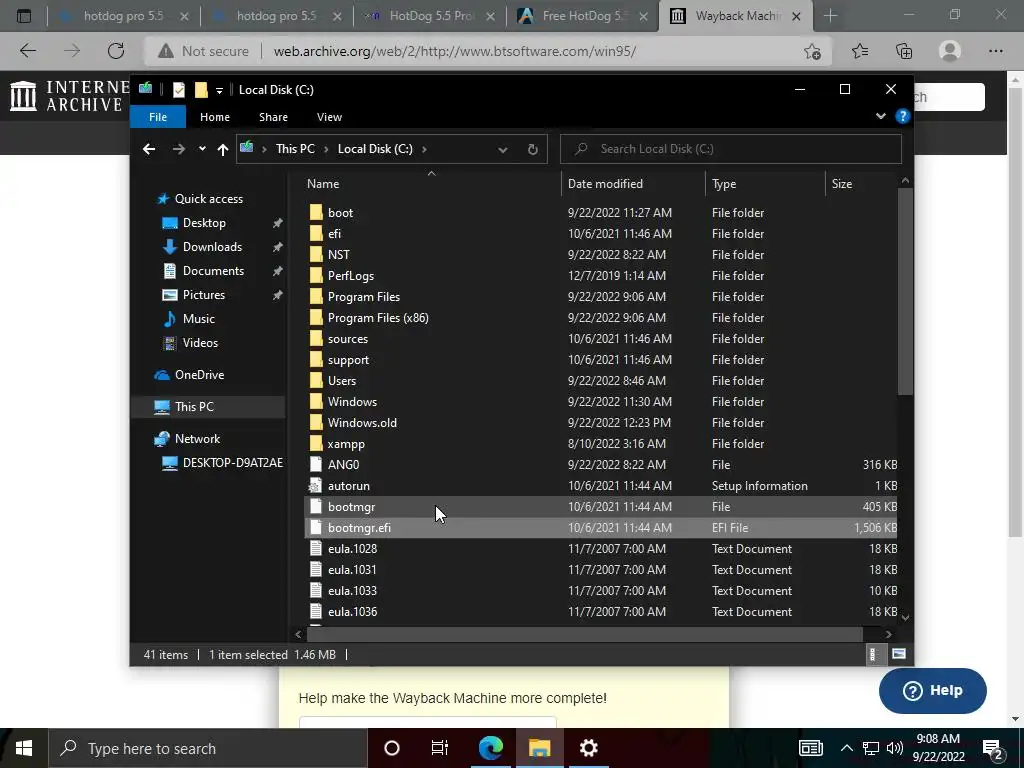Screen dimensions: 1024x768
Task: Open Edge Collections
Action: click(x=904, y=51)
